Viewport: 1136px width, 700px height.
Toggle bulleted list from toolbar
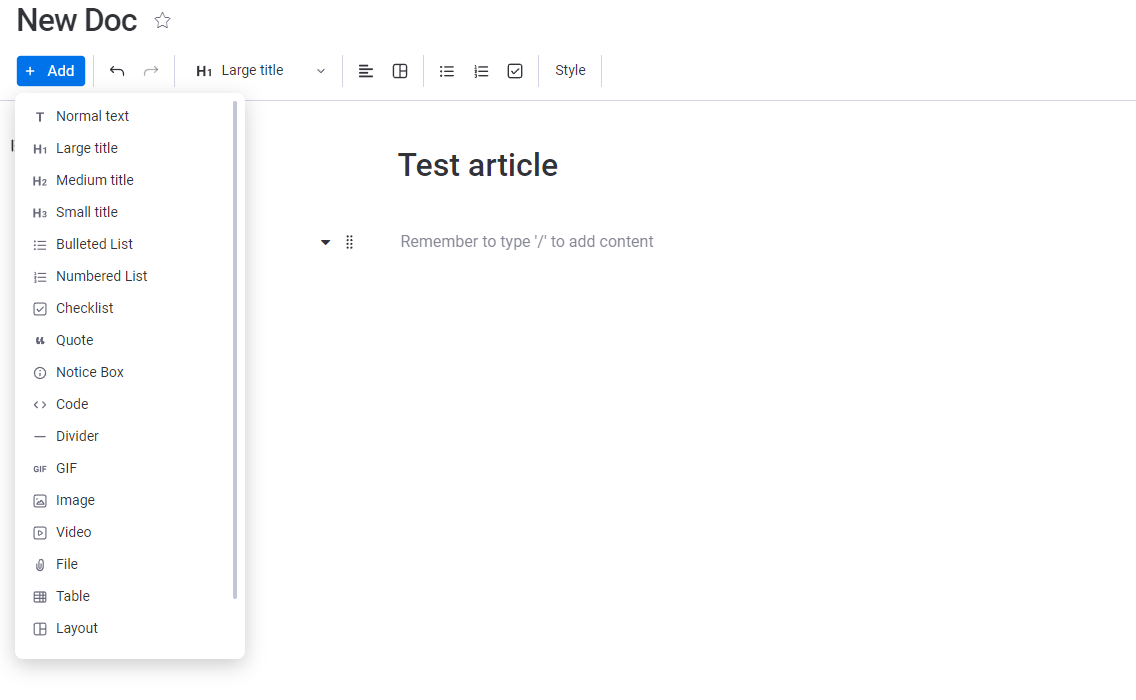(447, 71)
